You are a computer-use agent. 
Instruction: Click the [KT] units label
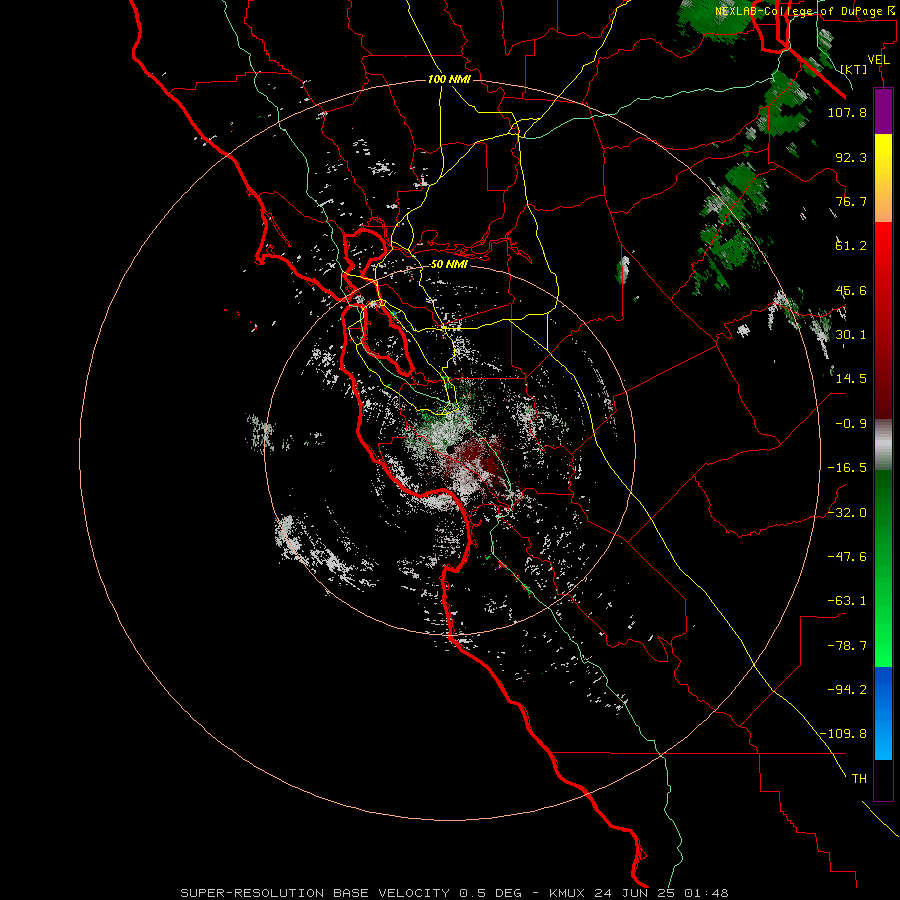point(854,69)
